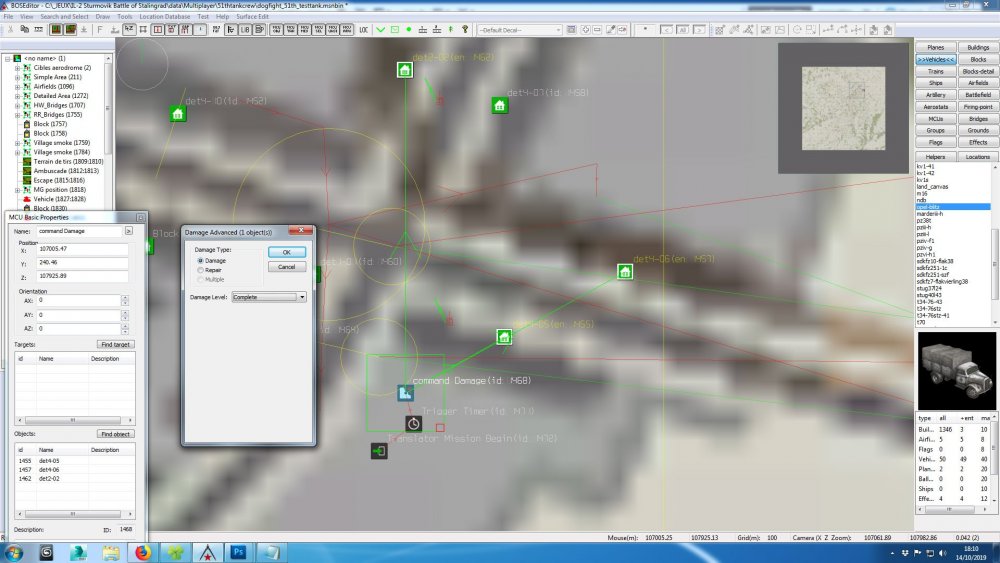Screen dimensions: 1000x563
Task: Click the green checkmark toolbar icon
Action: tap(381, 29)
